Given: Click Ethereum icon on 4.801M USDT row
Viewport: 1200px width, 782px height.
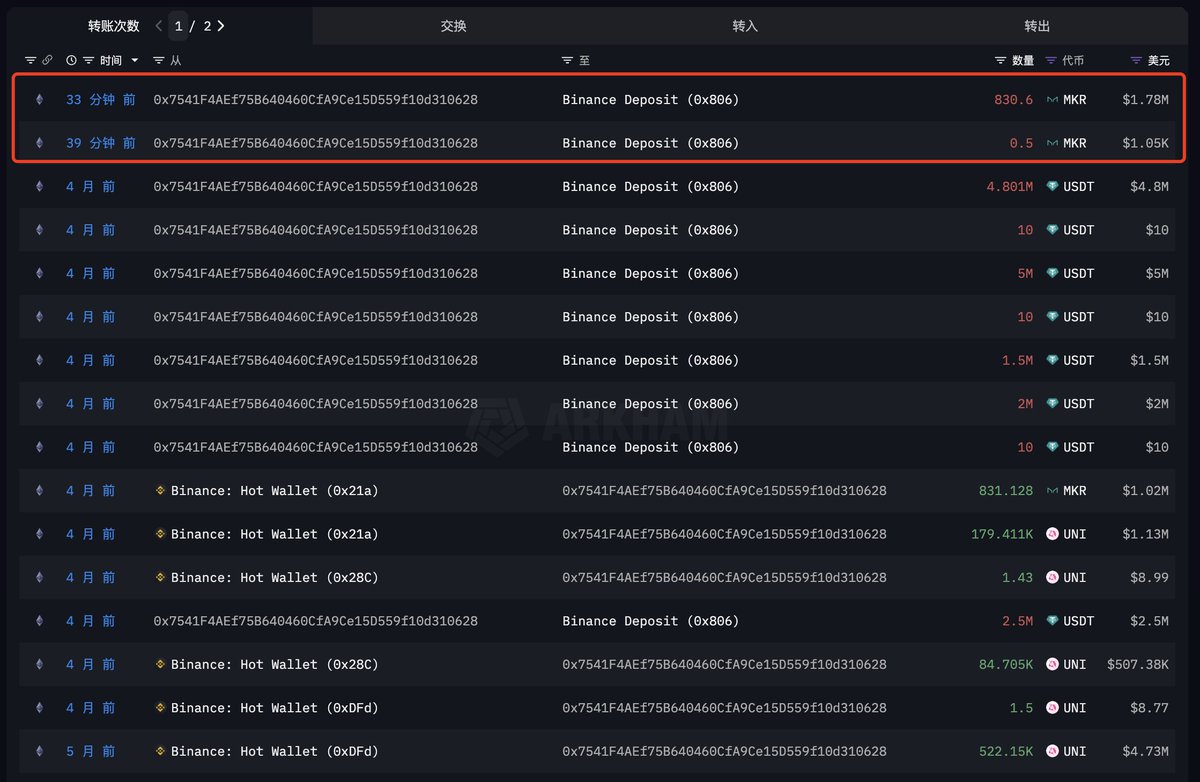Looking at the screenshot, I should pos(40,187).
